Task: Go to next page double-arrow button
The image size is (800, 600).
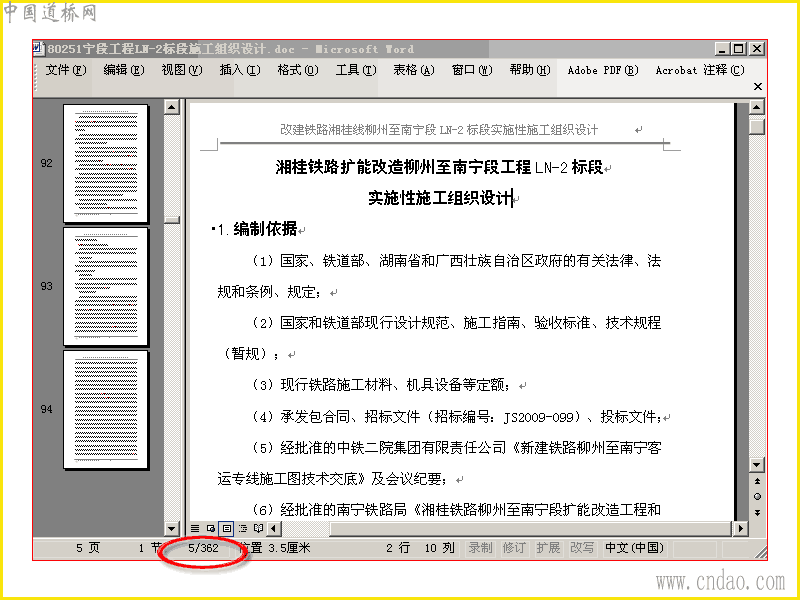Action: 757,512
